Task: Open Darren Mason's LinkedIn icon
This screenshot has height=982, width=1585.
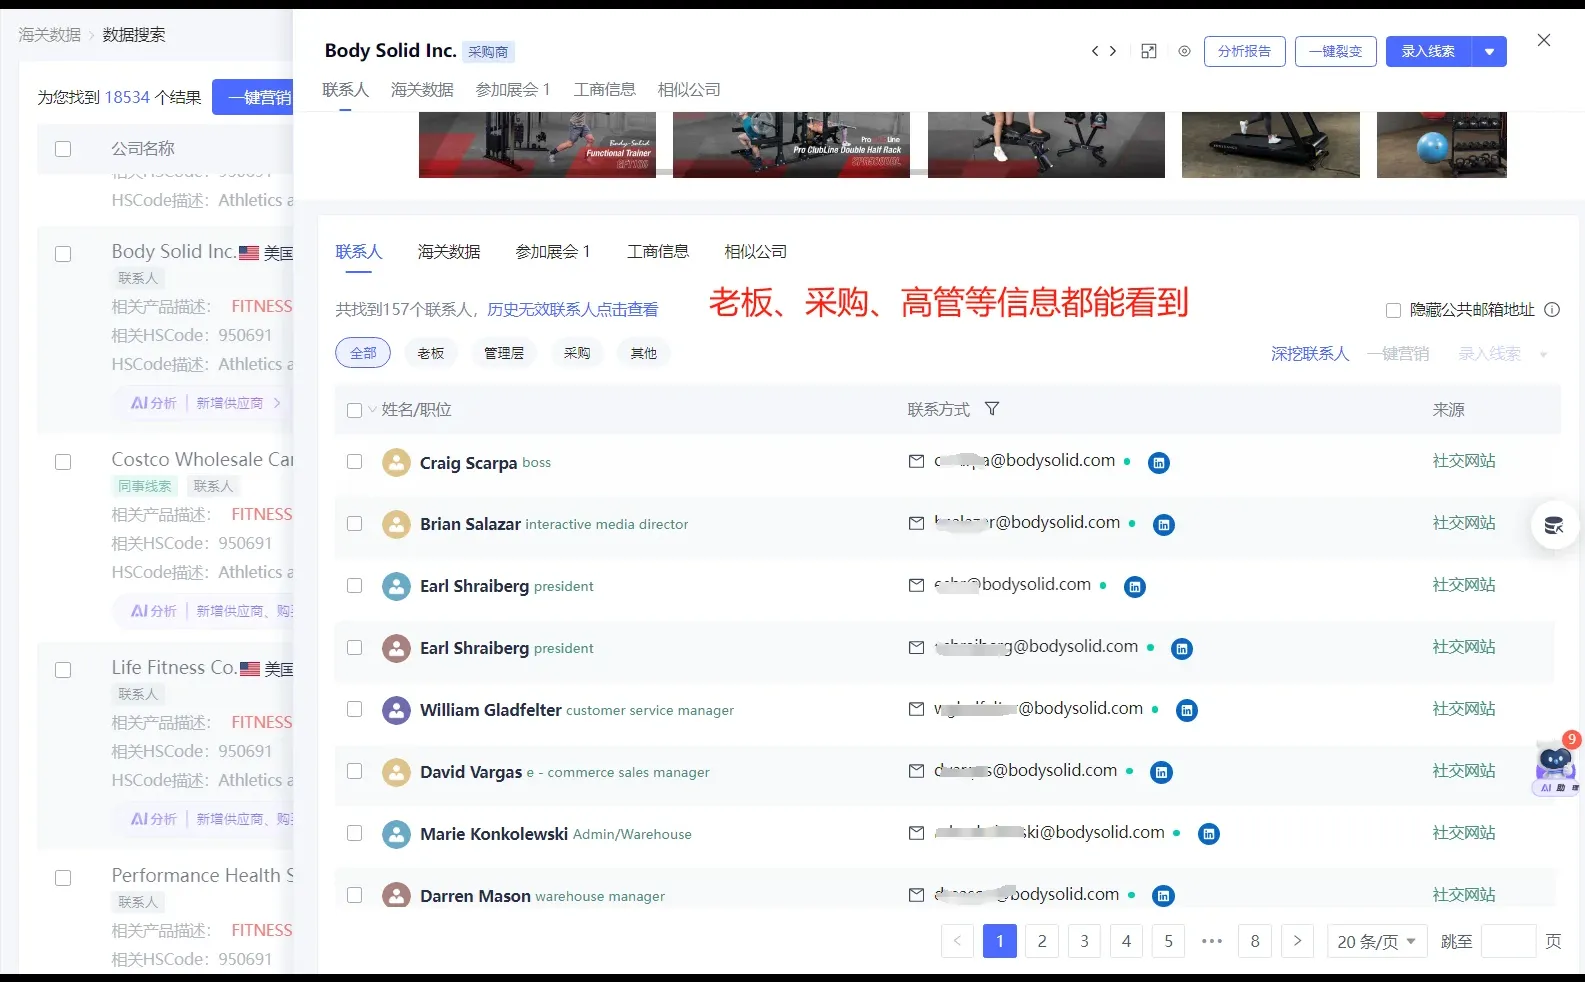Action: pyautogui.click(x=1163, y=896)
